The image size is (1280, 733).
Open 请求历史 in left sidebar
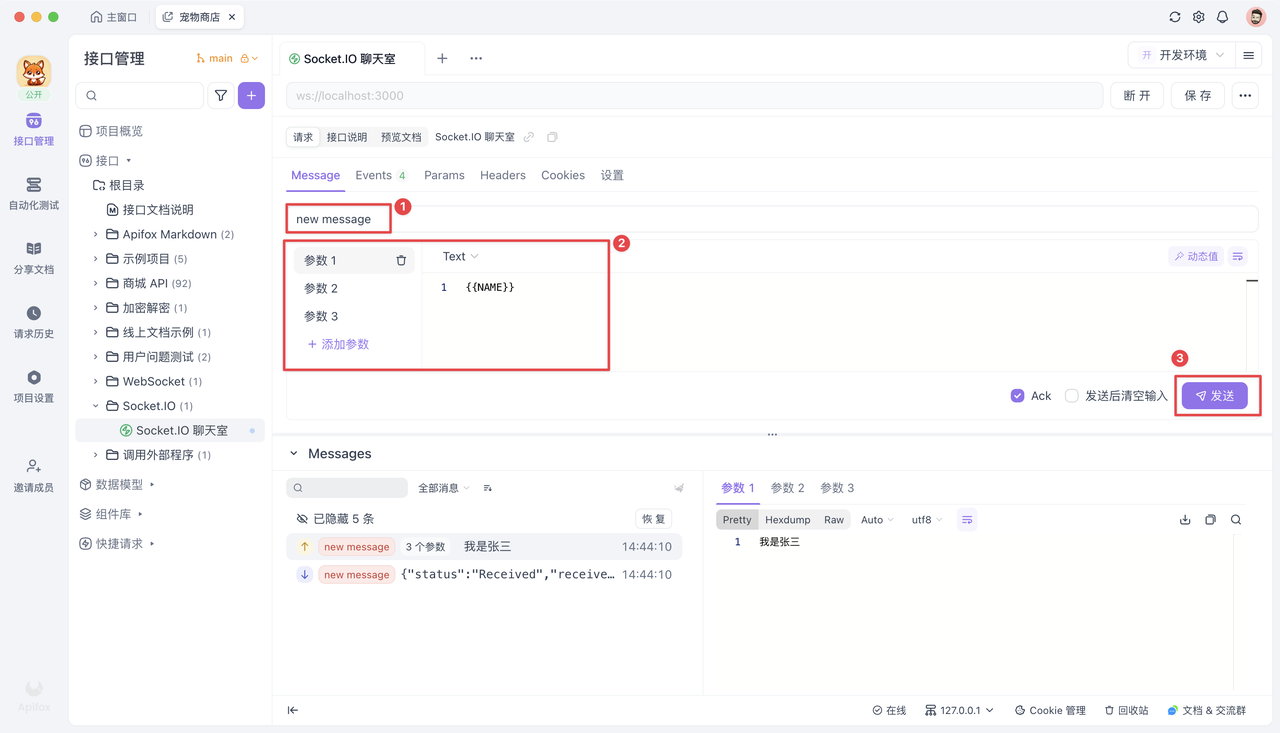[34, 322]
